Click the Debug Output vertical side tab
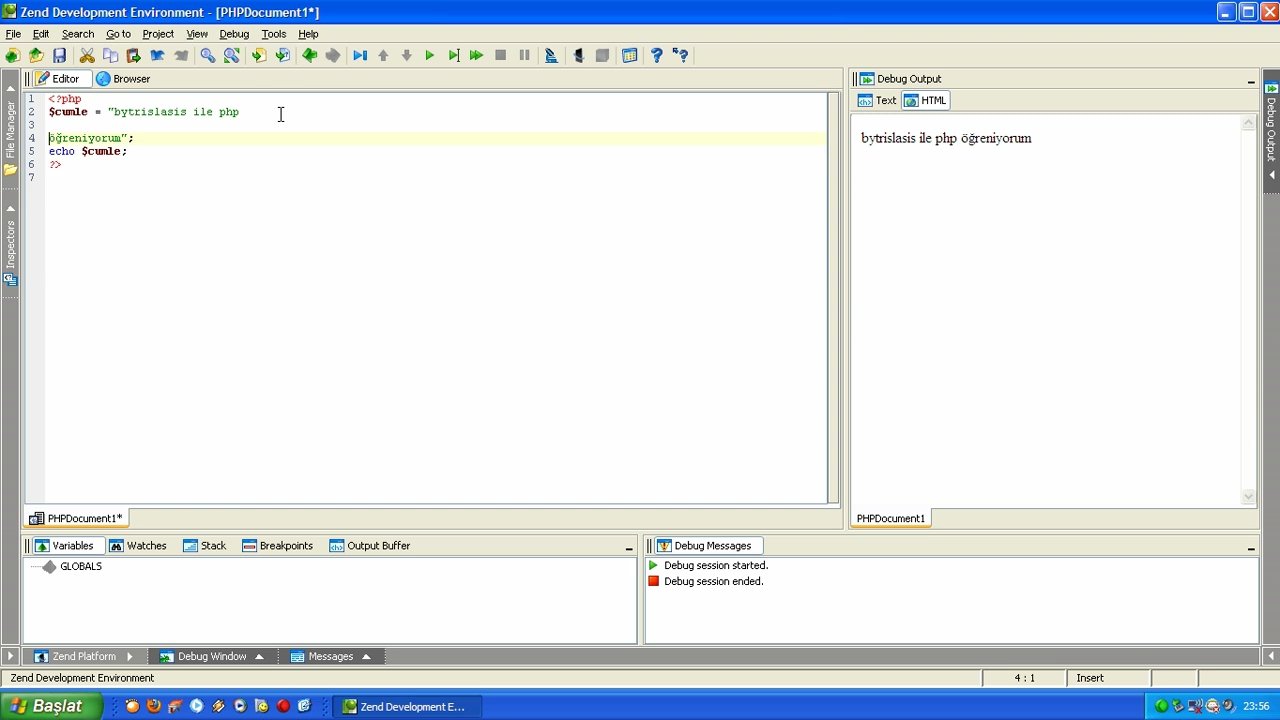Image resolution: width=1280 pixels, height=720 pixels. tap(1271, 128)
